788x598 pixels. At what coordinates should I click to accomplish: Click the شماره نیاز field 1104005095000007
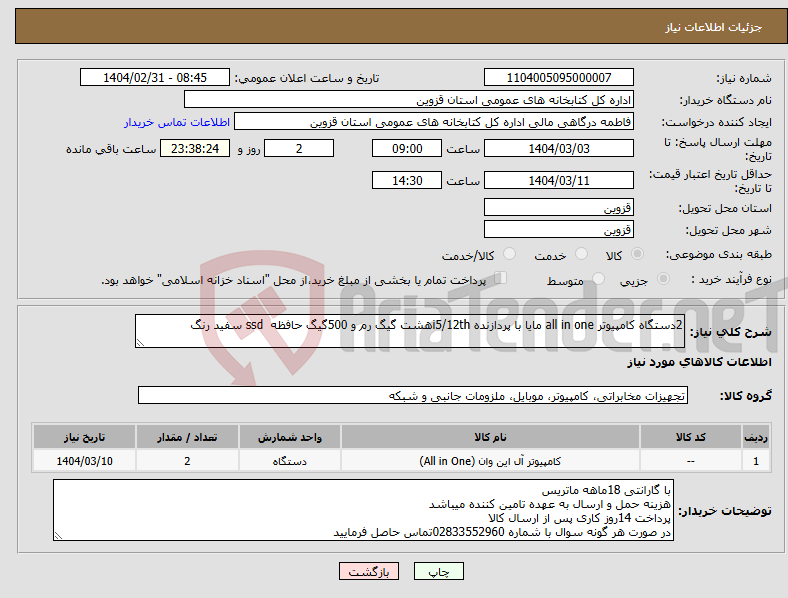click(559, 77)
